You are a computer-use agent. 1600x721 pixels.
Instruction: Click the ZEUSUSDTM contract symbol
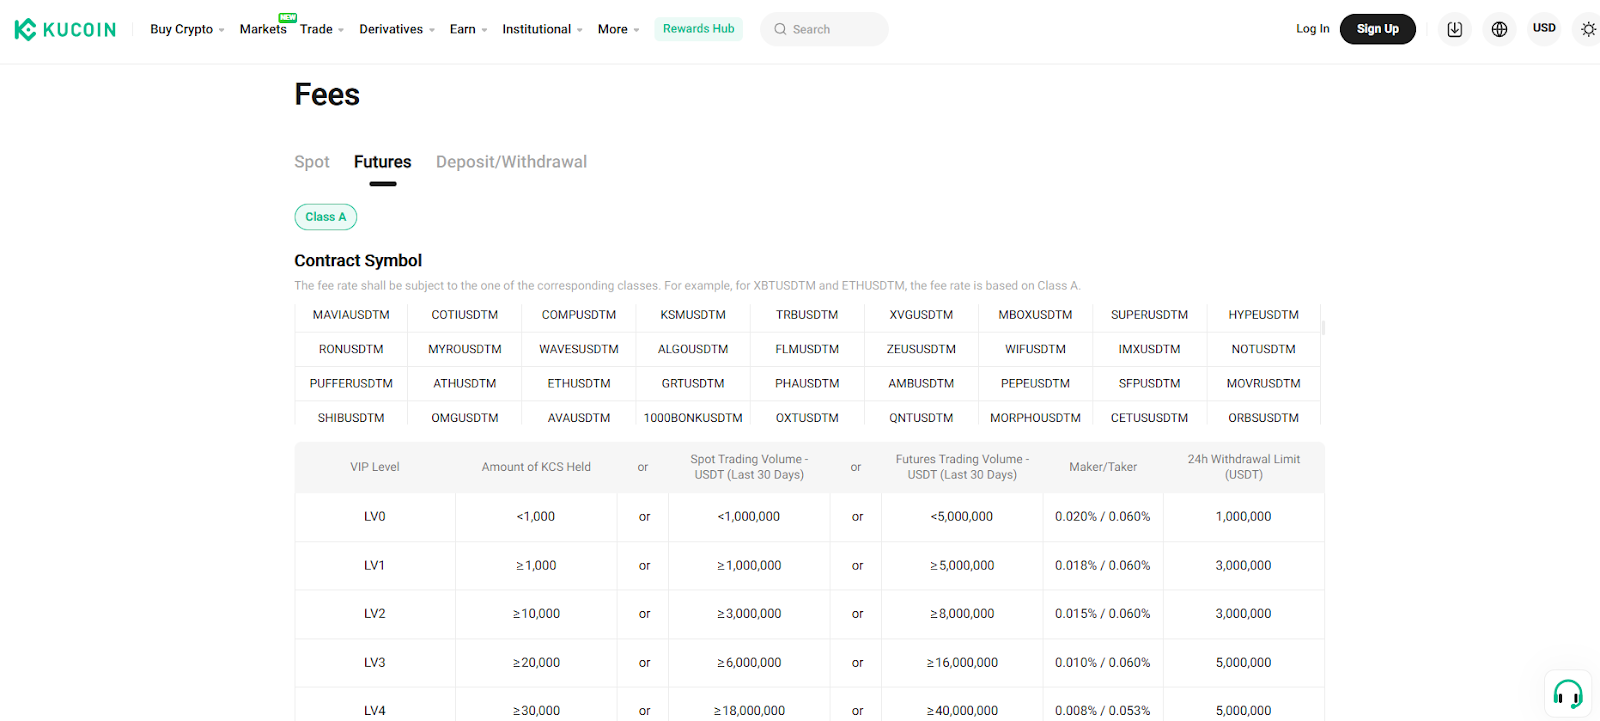[x=921, y=349]
